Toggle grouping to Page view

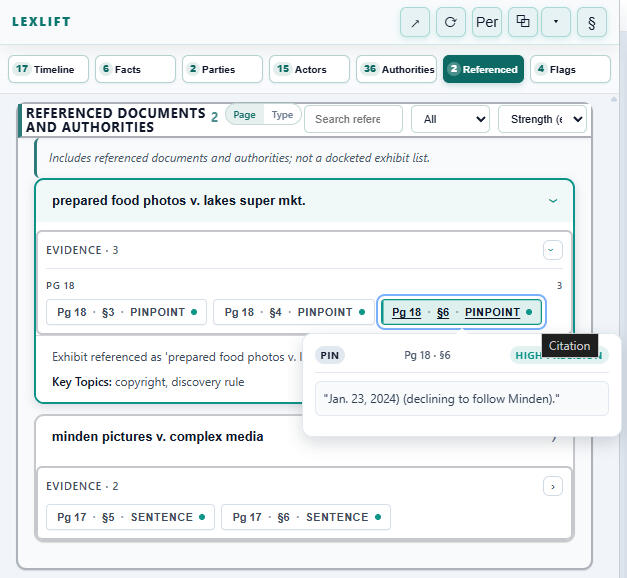pyautogui.click(x=244, y=115)
